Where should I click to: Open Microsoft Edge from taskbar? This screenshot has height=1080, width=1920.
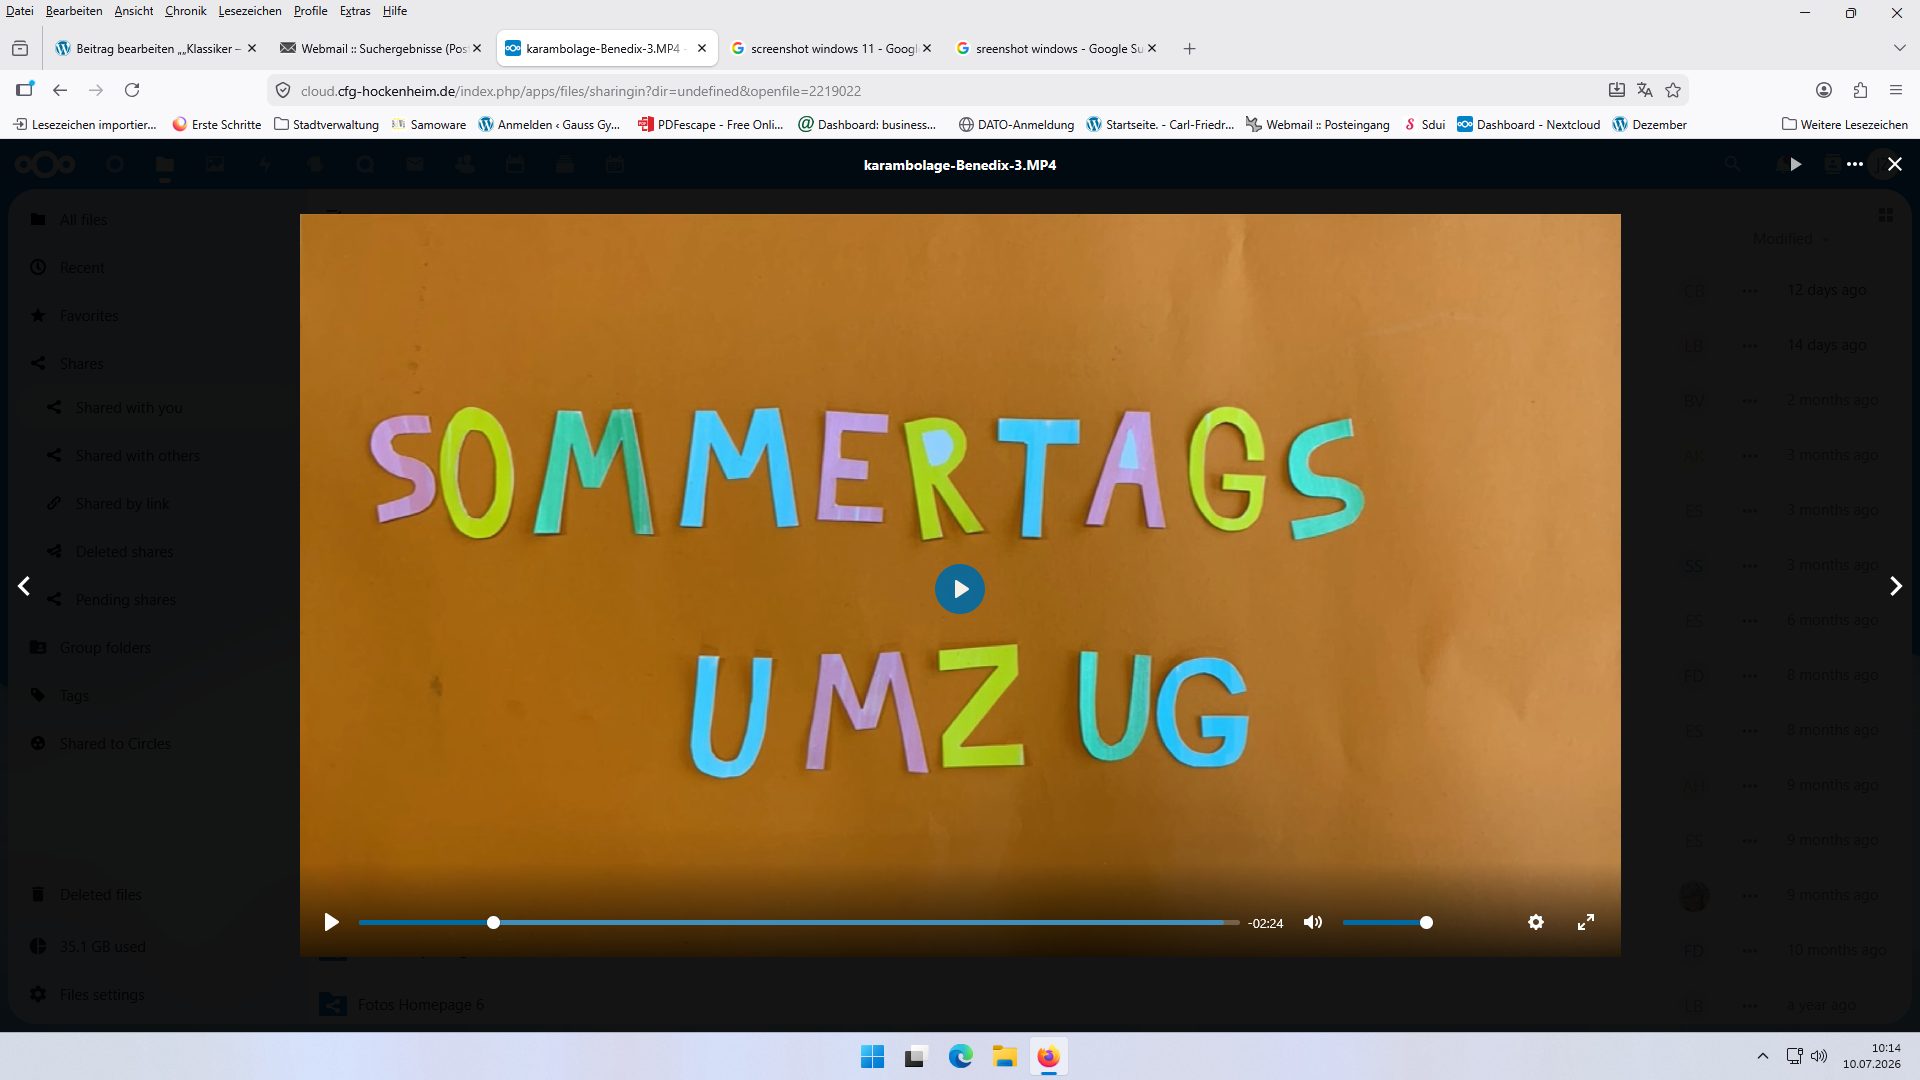click(x=960, y=1057)
